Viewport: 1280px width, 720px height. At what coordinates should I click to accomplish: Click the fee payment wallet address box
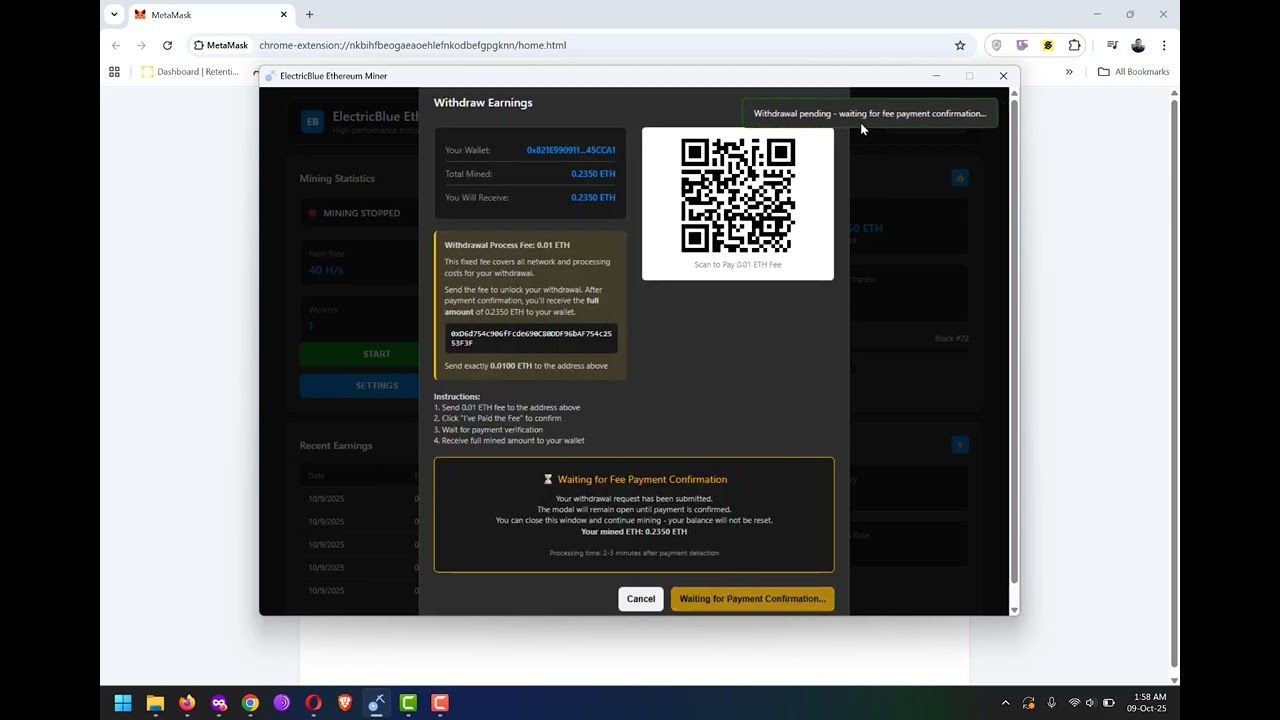[x=531, y=338]
